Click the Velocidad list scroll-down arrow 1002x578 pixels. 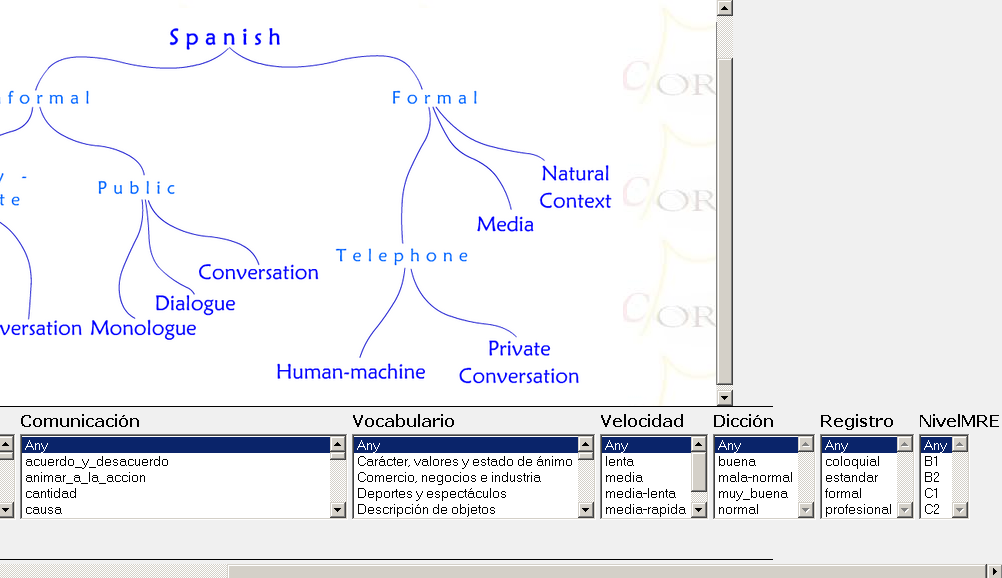coord(699,510)
